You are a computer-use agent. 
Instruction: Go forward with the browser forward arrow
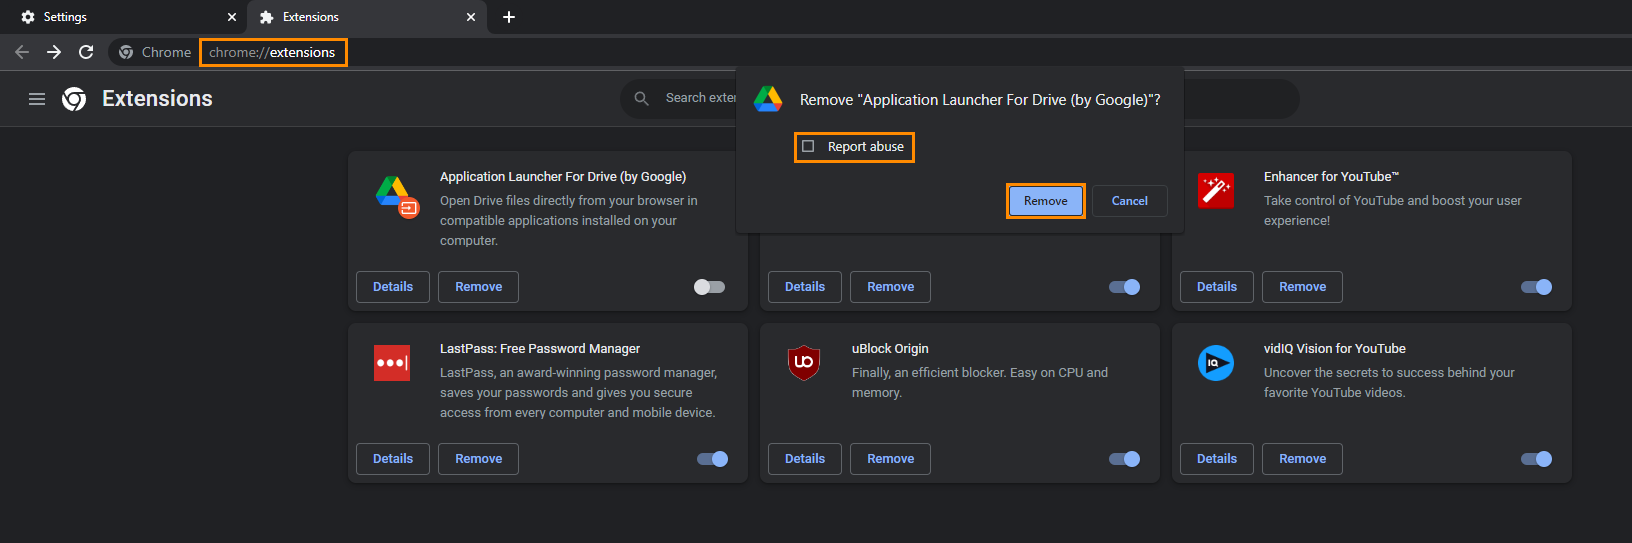(54, 52)
